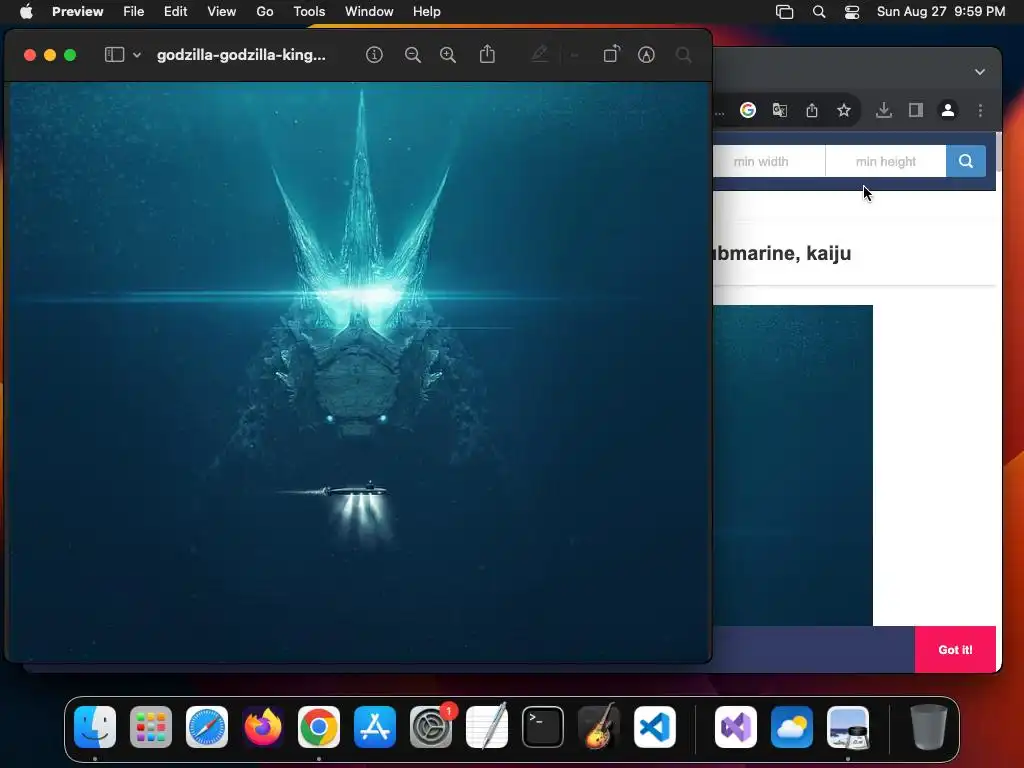1024x768 pixels.
Task: Open the Tools menu
Action: [309, 12]
